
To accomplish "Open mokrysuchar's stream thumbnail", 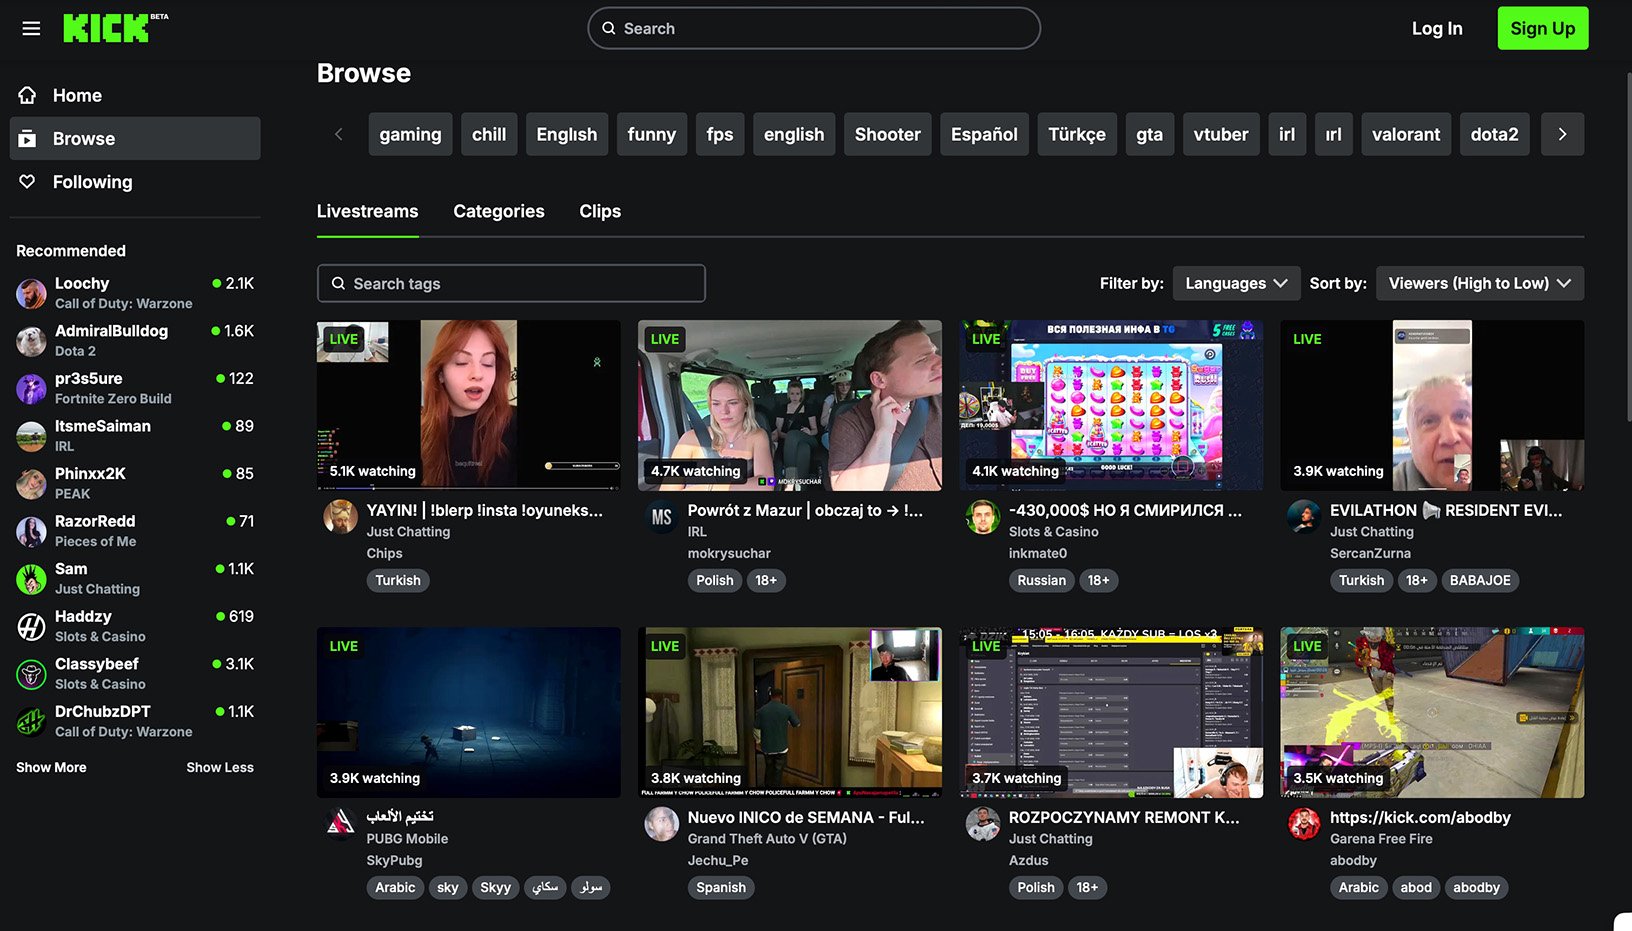I will tap(789, 405).
